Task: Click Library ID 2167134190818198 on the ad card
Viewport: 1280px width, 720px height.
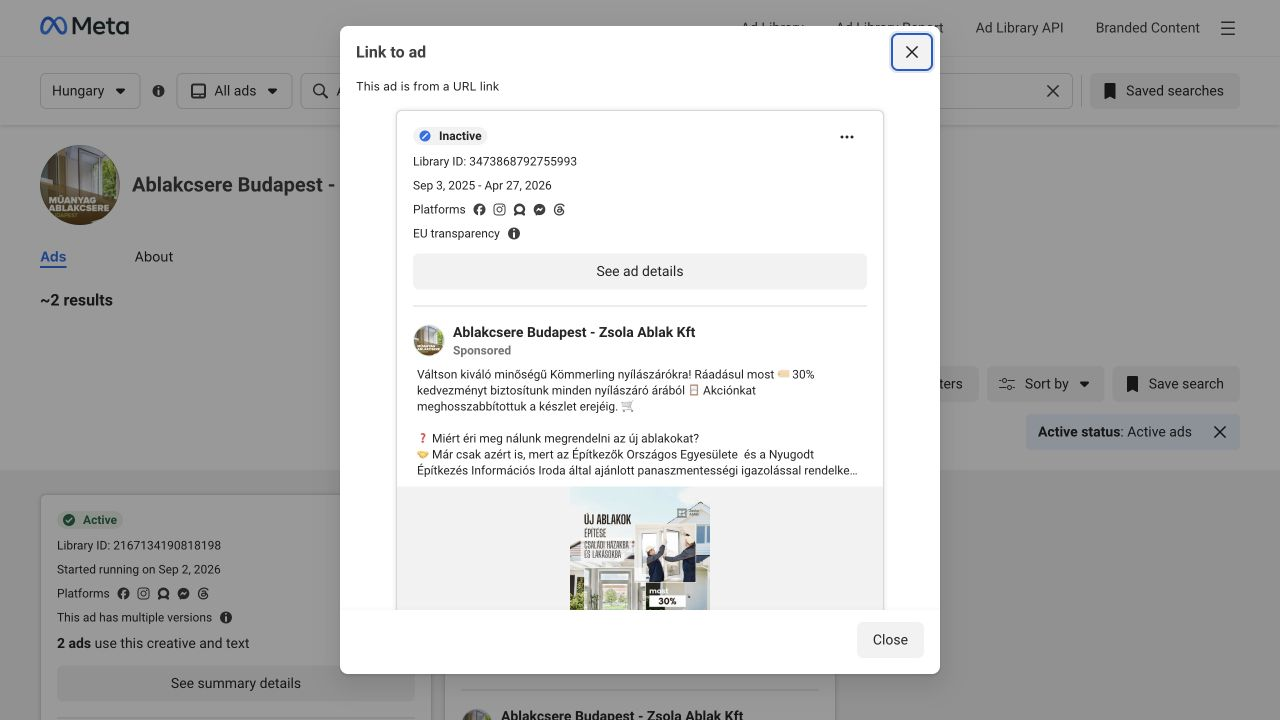Action: click(x=139, y=545)
